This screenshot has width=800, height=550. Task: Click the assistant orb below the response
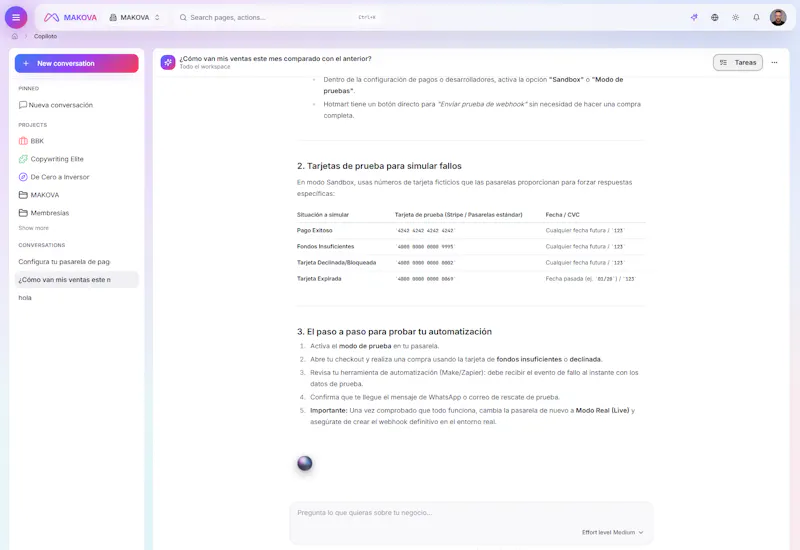(305, 463)
